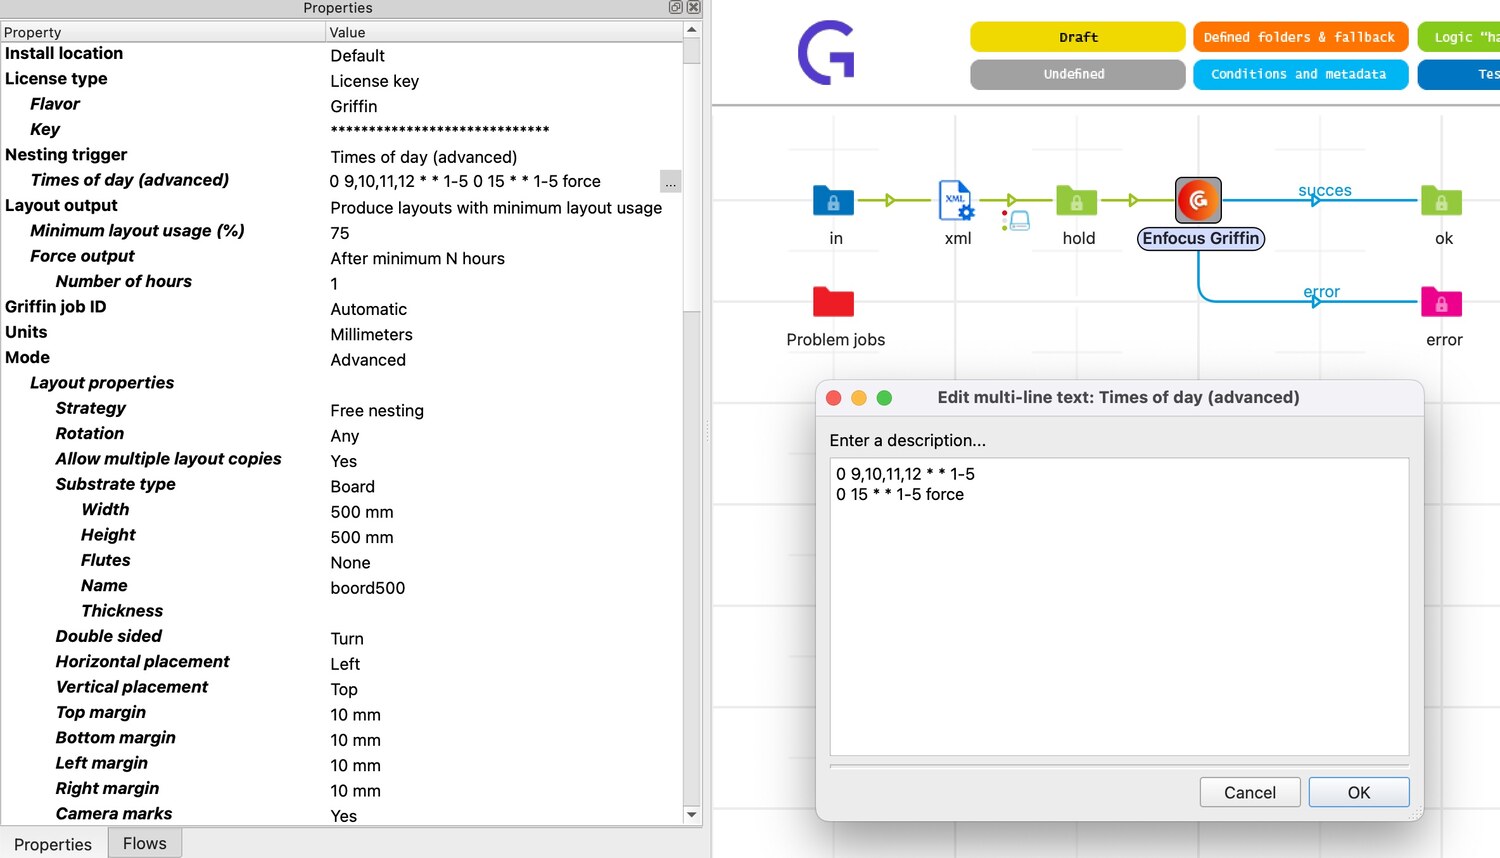Switch to the Properties tab

coord(53,844)
